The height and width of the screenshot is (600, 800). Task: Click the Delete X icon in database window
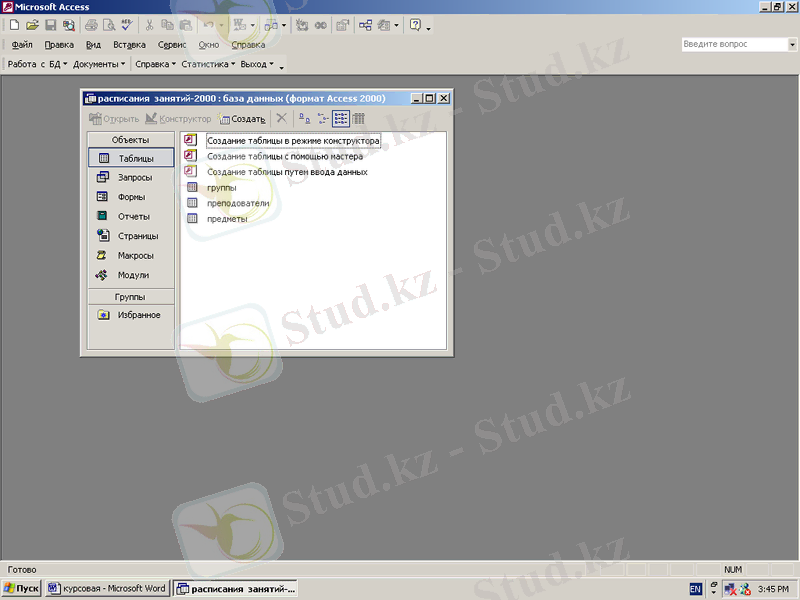(x=281, y=118)
